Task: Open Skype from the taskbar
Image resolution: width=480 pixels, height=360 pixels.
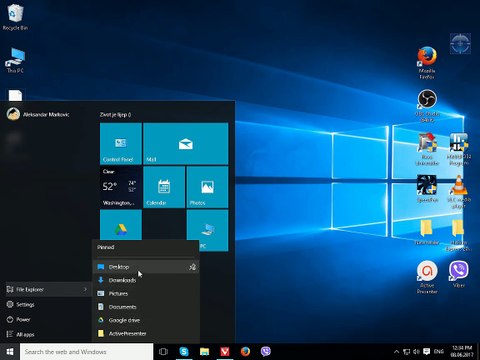Action: (x=184, y=352)
